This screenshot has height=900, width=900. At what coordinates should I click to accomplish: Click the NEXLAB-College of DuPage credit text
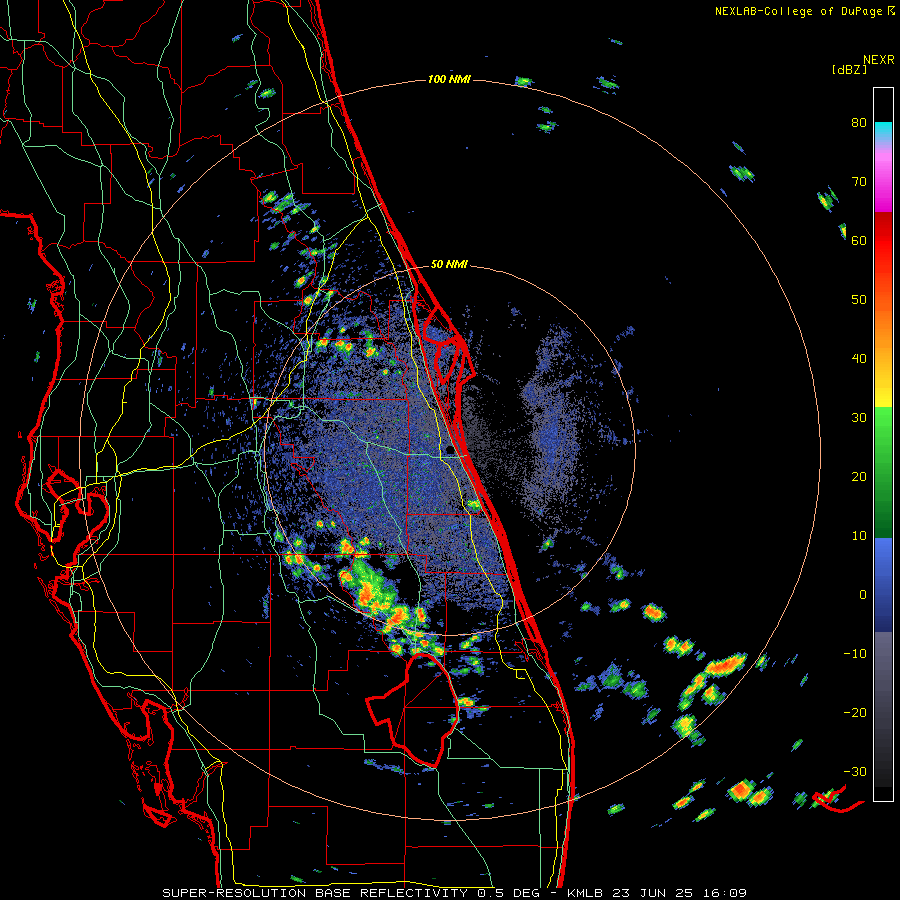799,11
